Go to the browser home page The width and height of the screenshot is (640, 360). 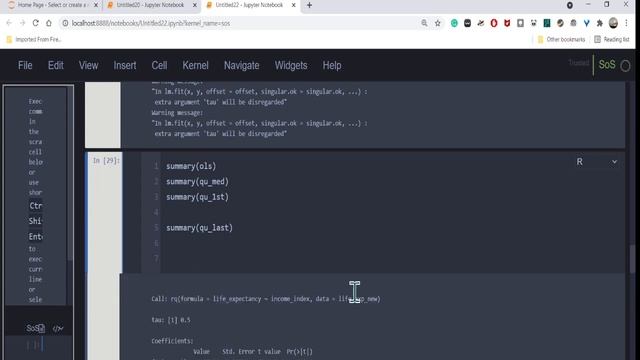point(49,23)
